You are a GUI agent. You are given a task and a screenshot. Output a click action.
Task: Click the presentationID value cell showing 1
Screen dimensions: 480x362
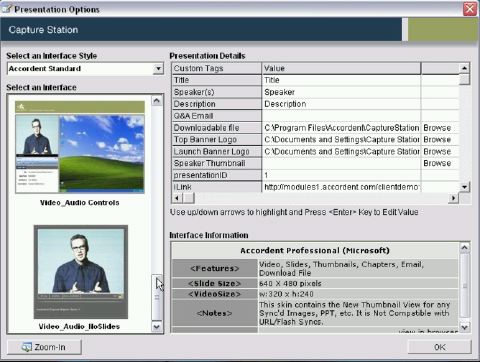341,175
